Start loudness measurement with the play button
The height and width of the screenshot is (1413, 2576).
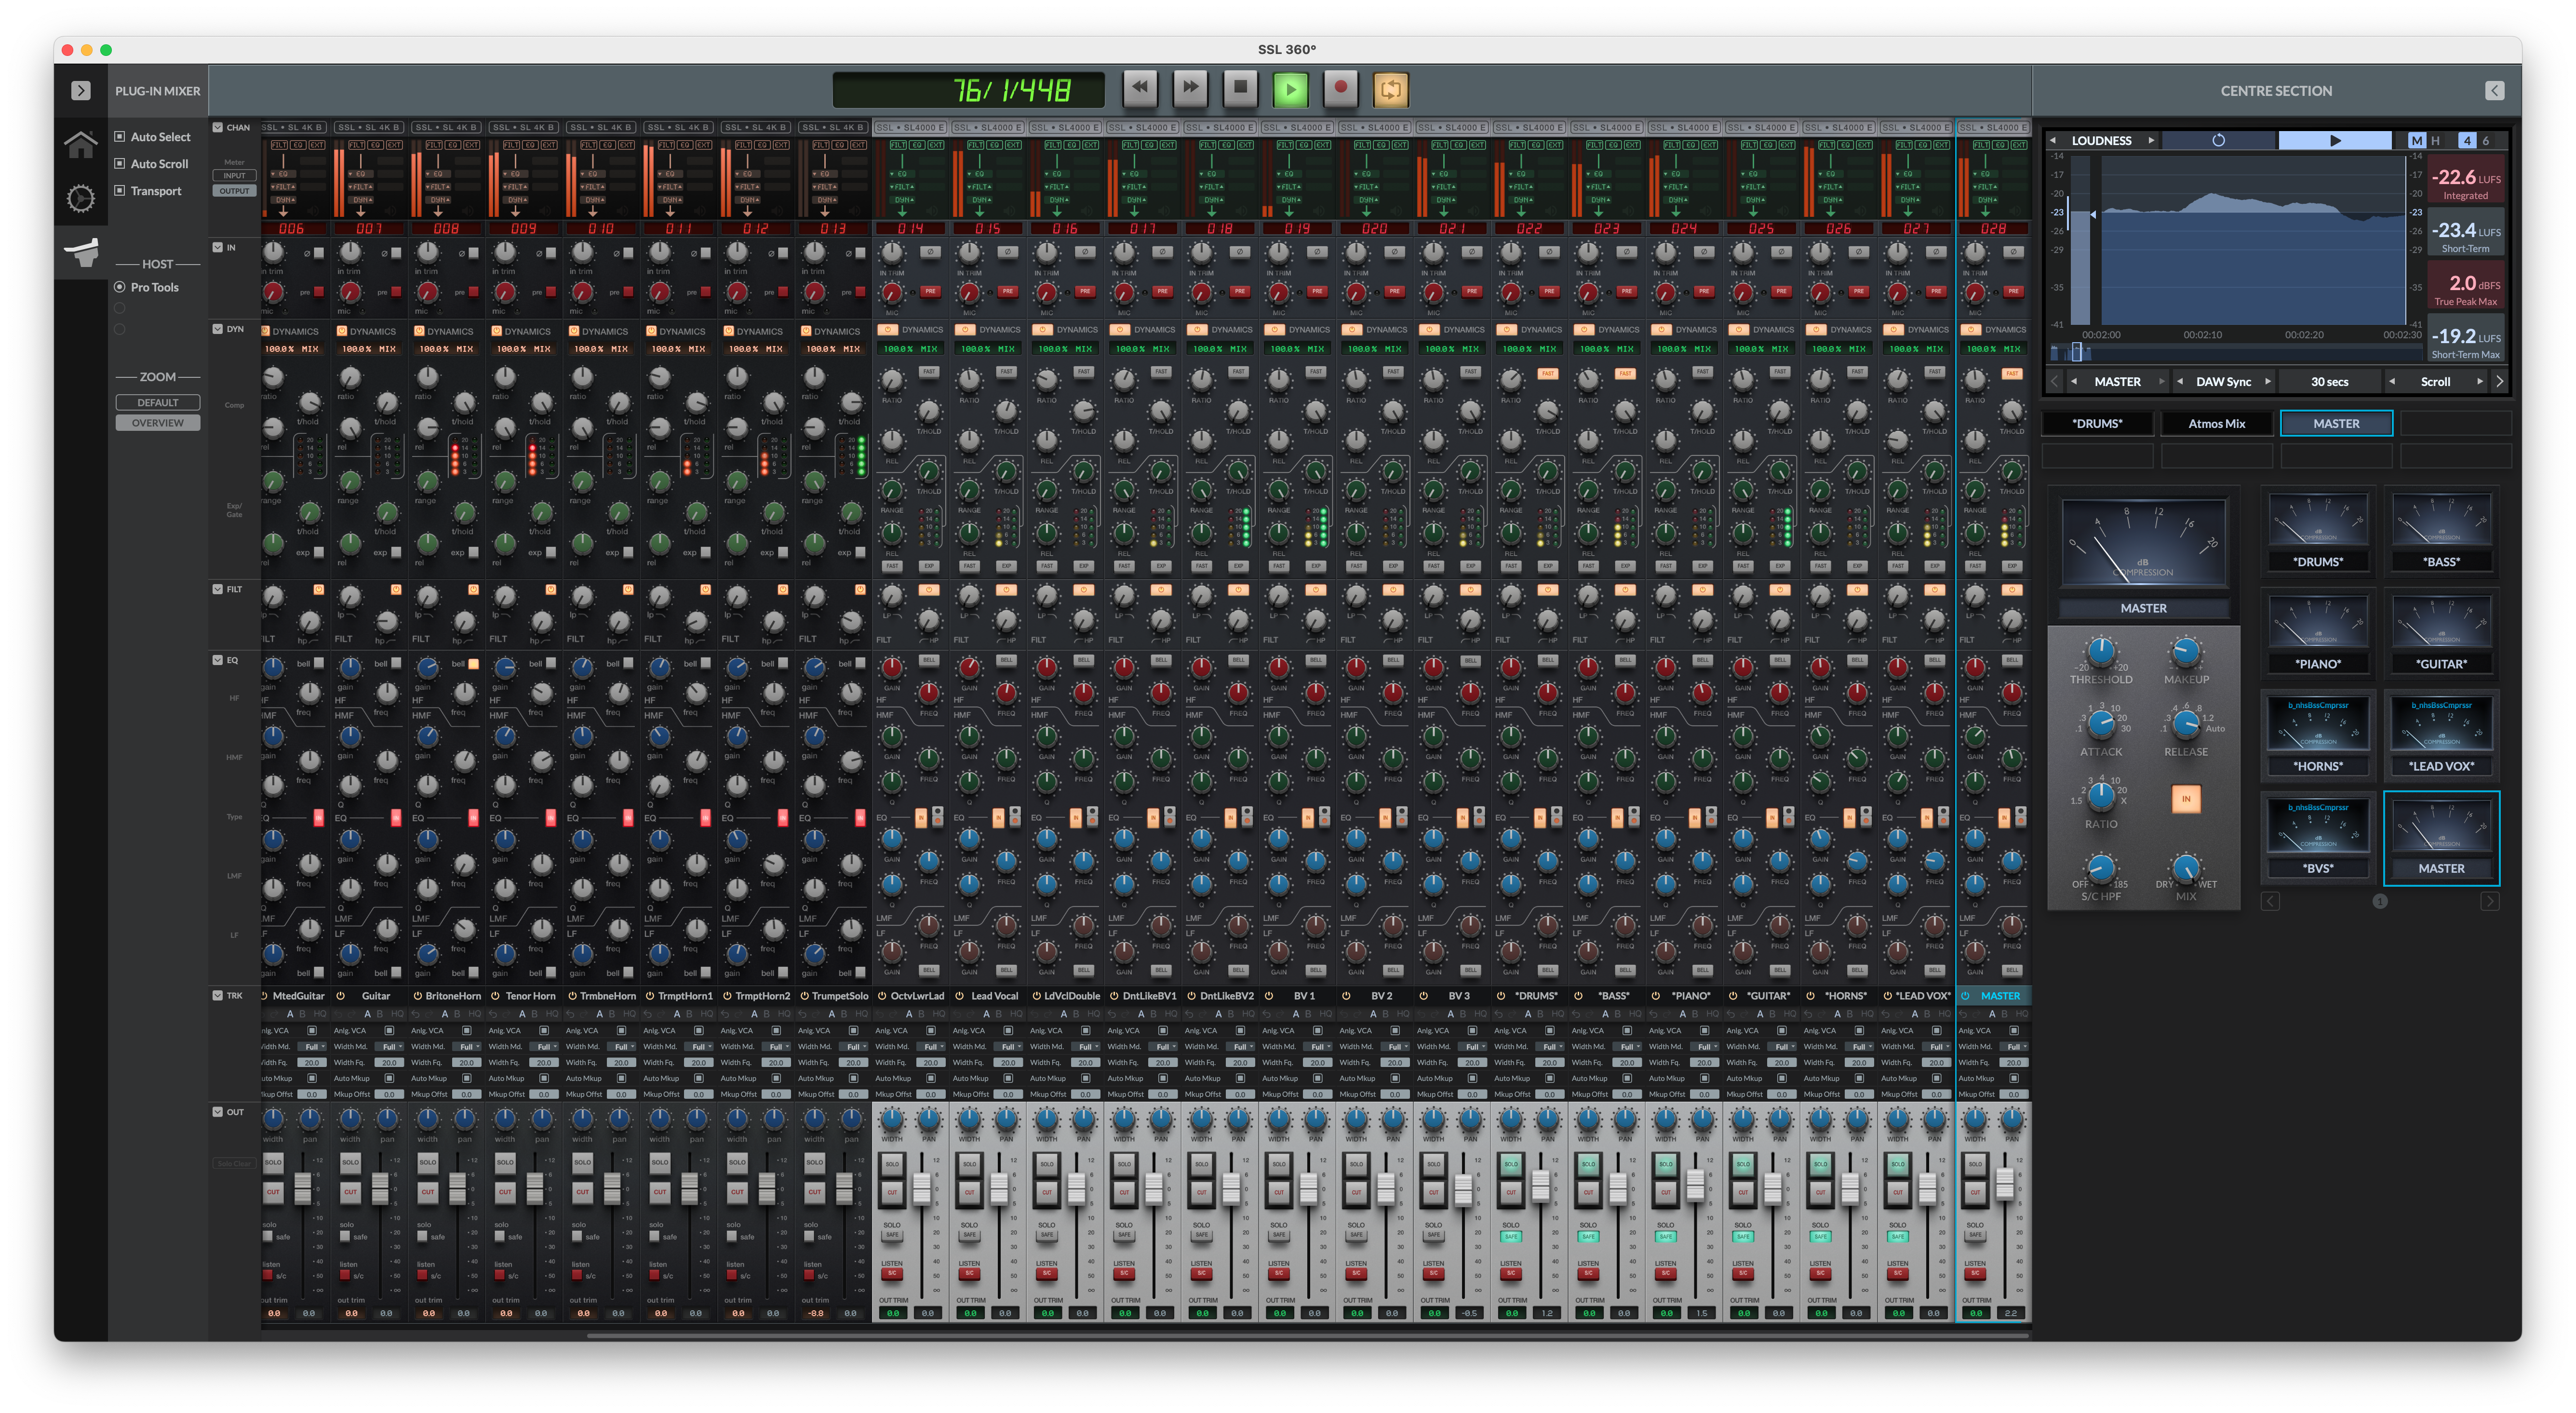coord(2335,141)
